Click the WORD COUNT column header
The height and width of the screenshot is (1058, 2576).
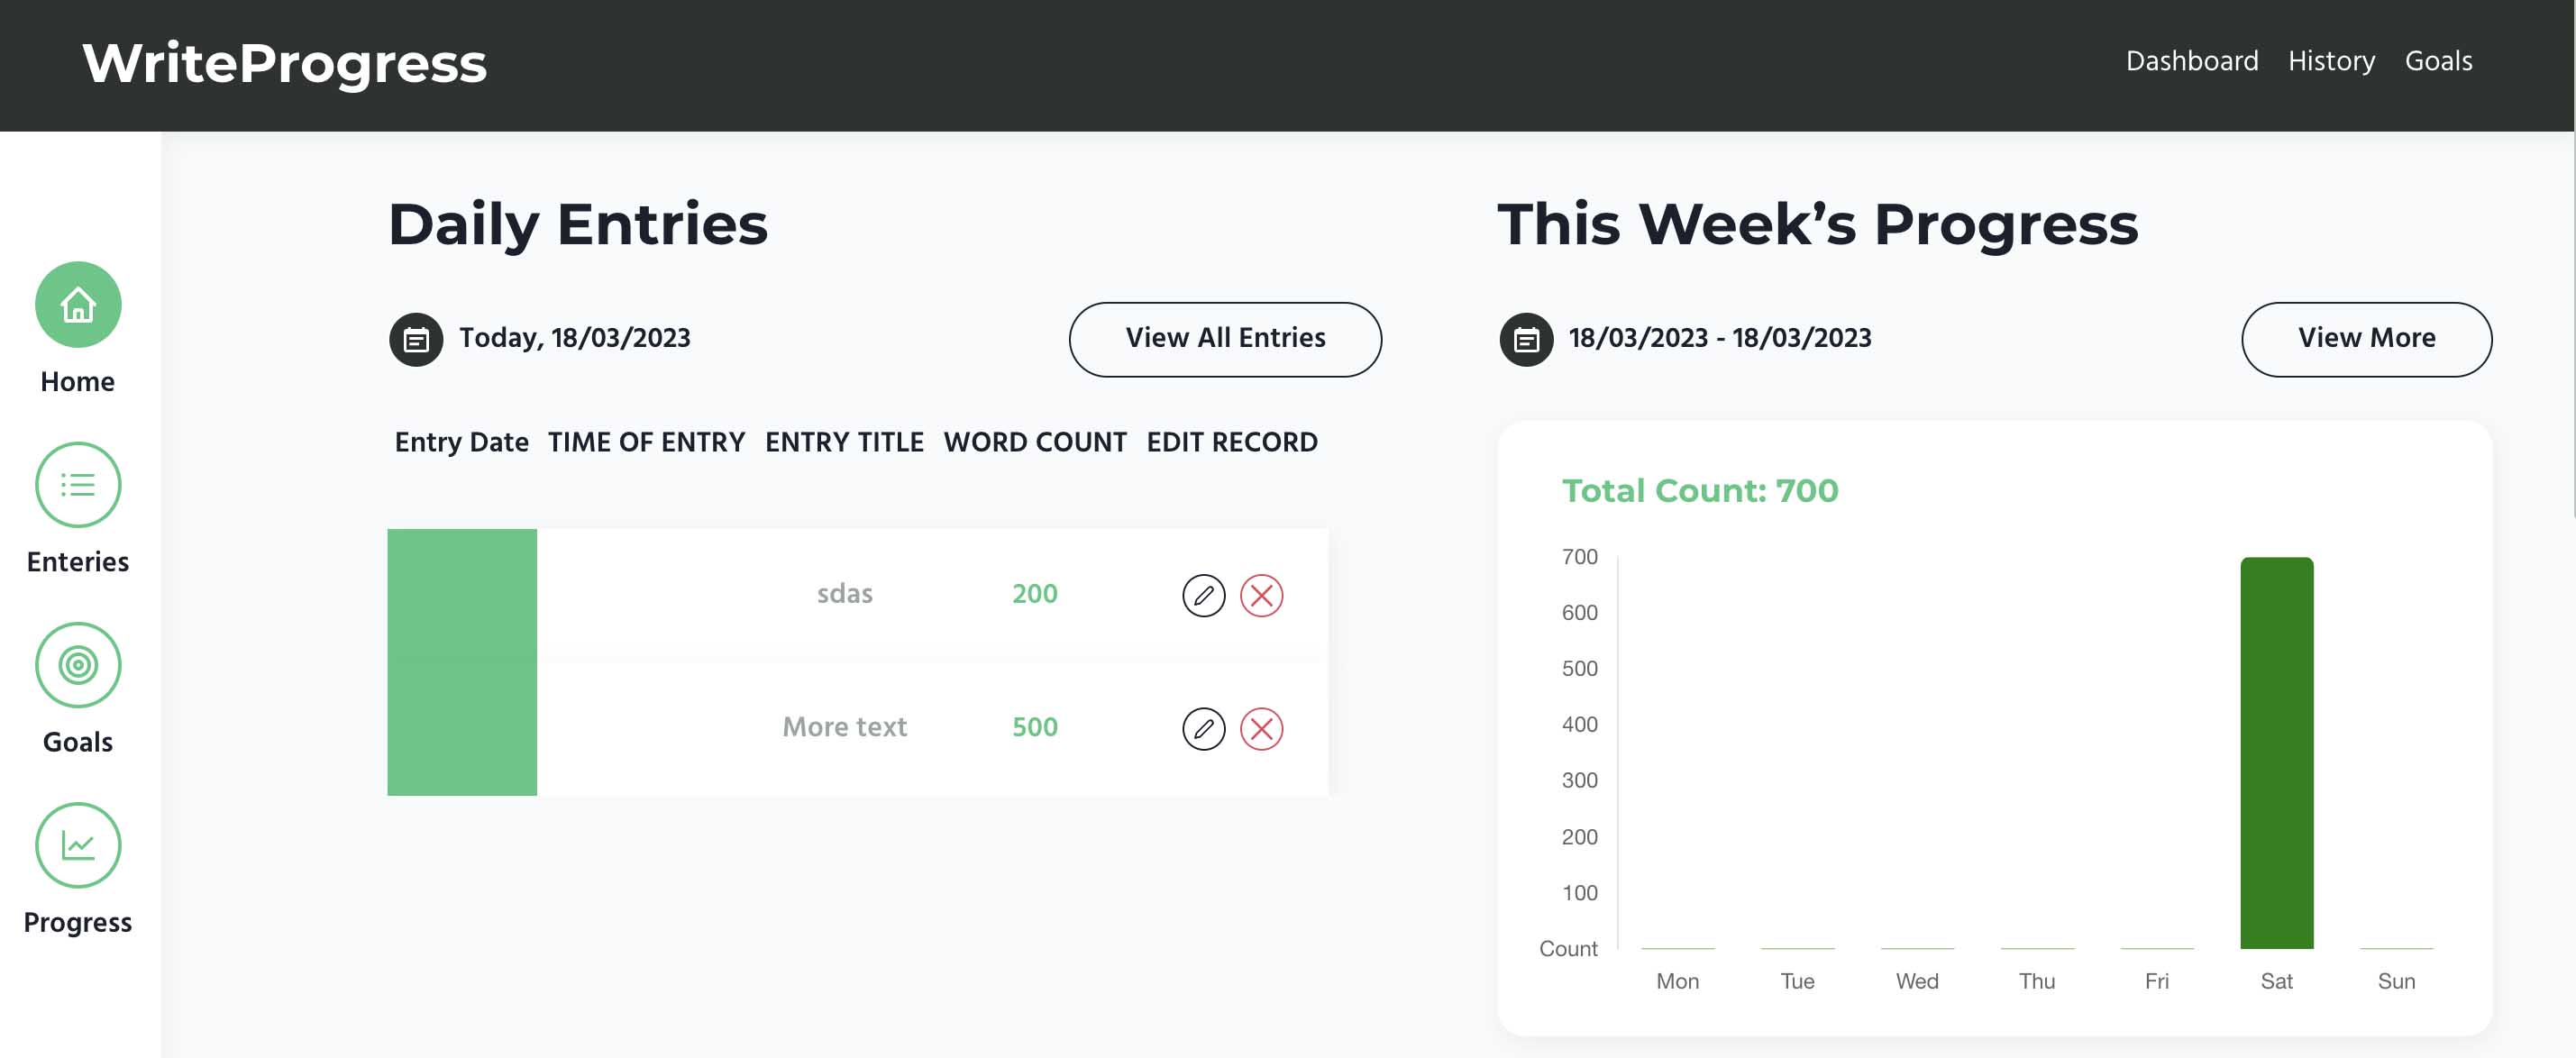[x=1035, y=442]
